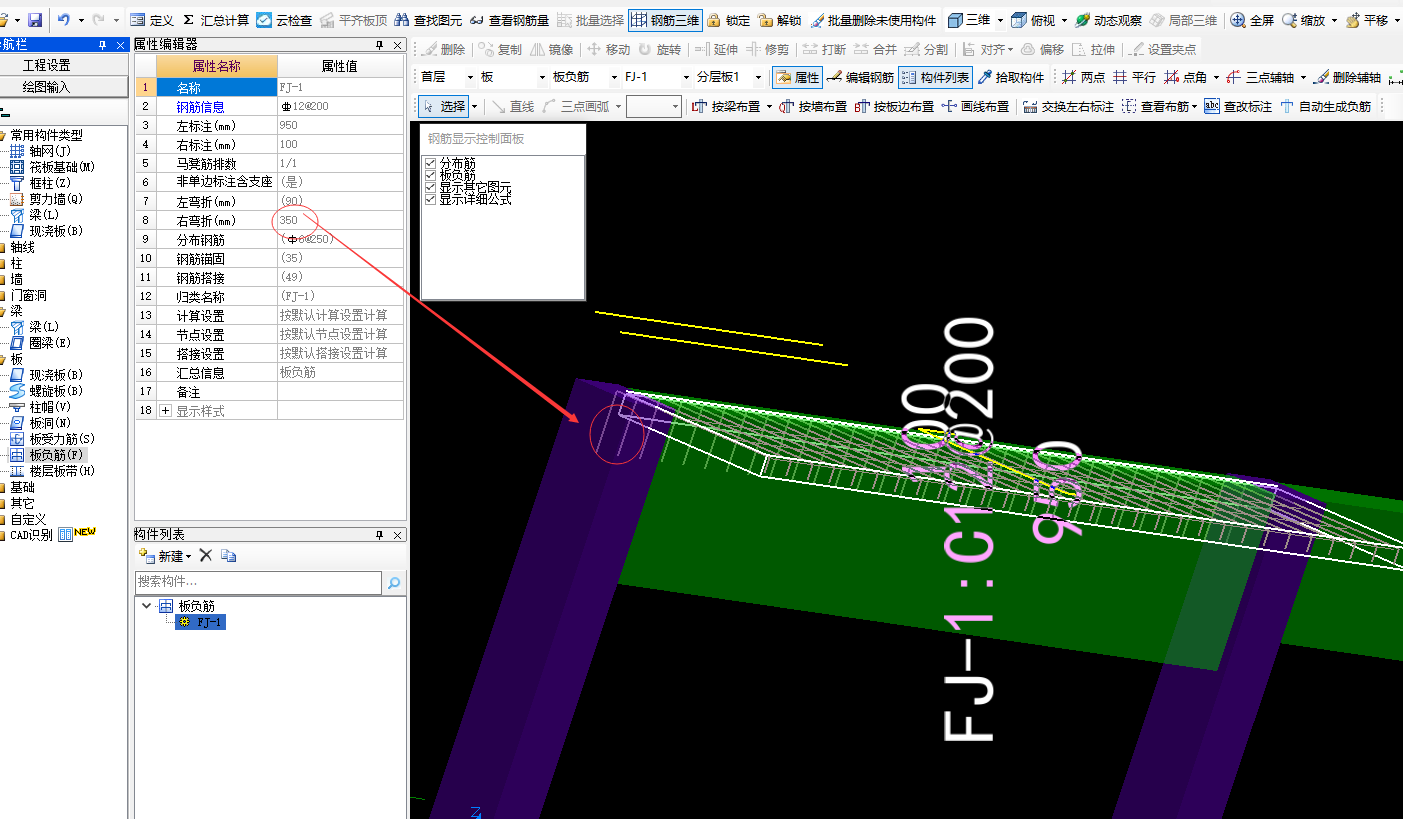Toggle 分布筋 checkbox

(x=430, y=163)
